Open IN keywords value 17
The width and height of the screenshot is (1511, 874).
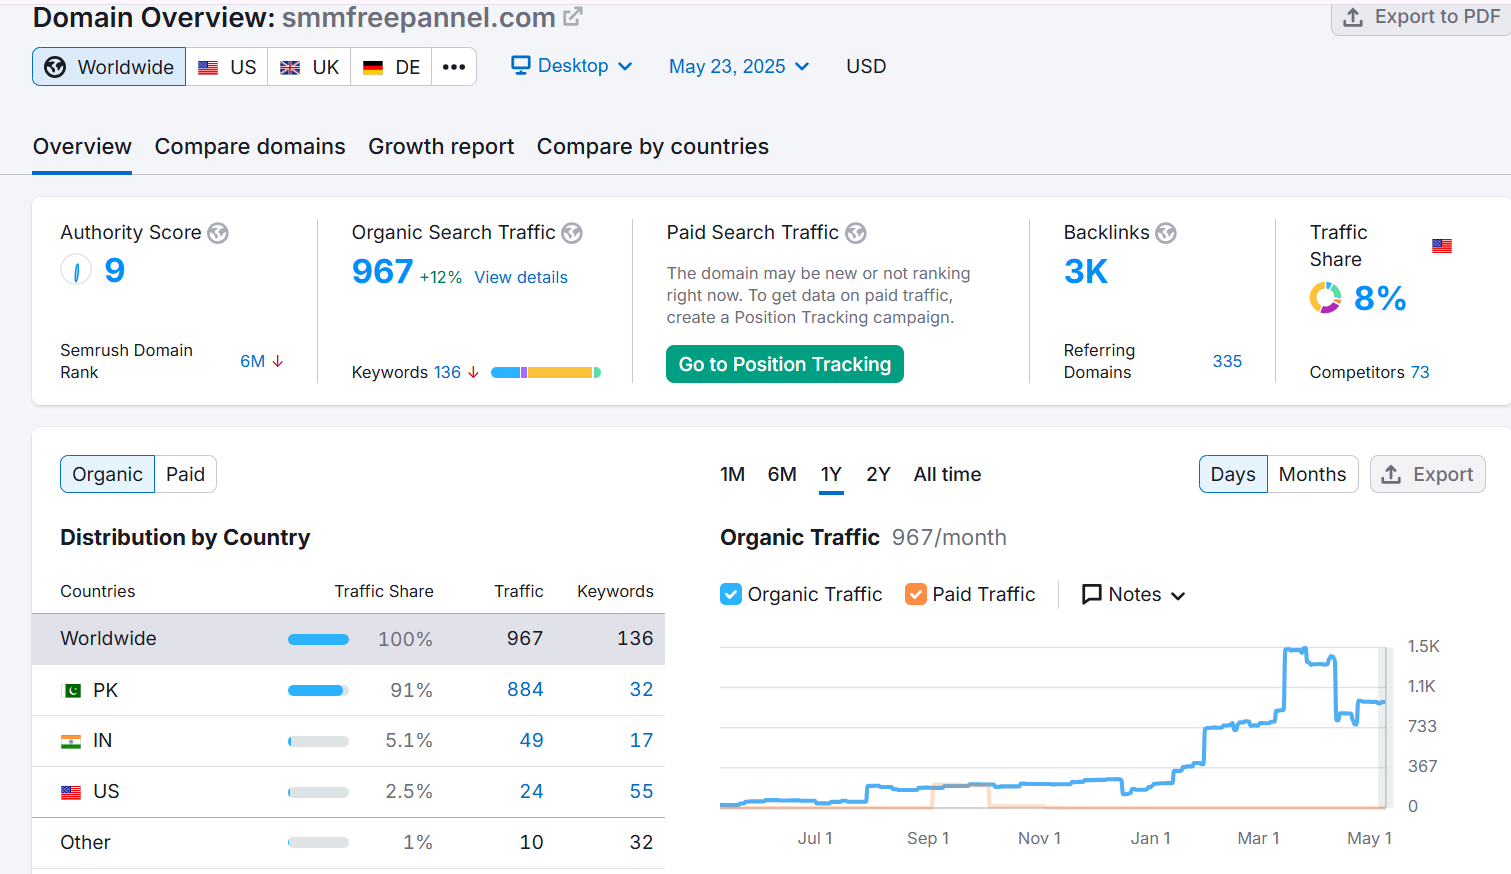click(641, 741)
